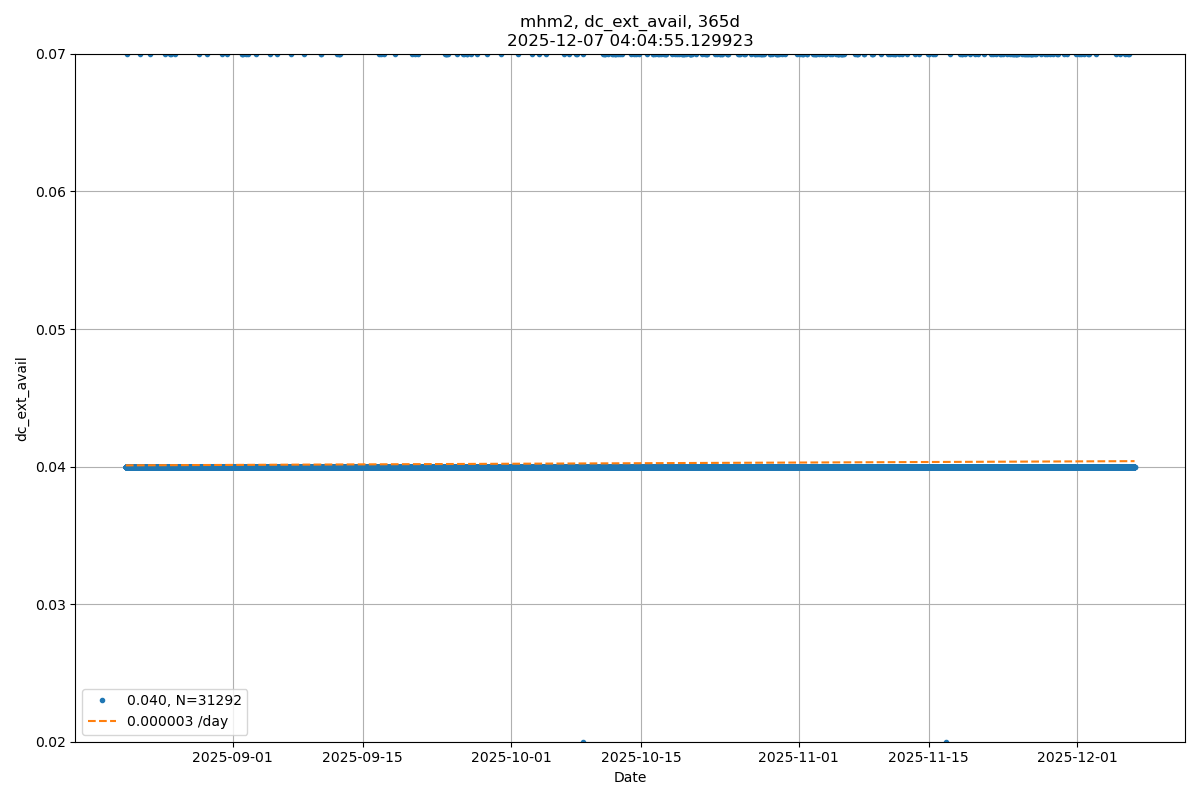Click the 0.03 y-axis tick label
The height and width of the screenshot is (800, 1200).
click(50, 604)
